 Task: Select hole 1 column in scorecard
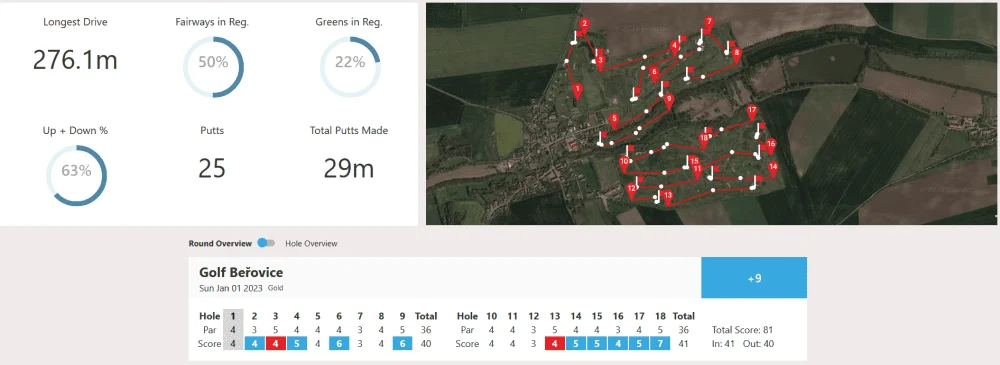(x=233, y=330)
